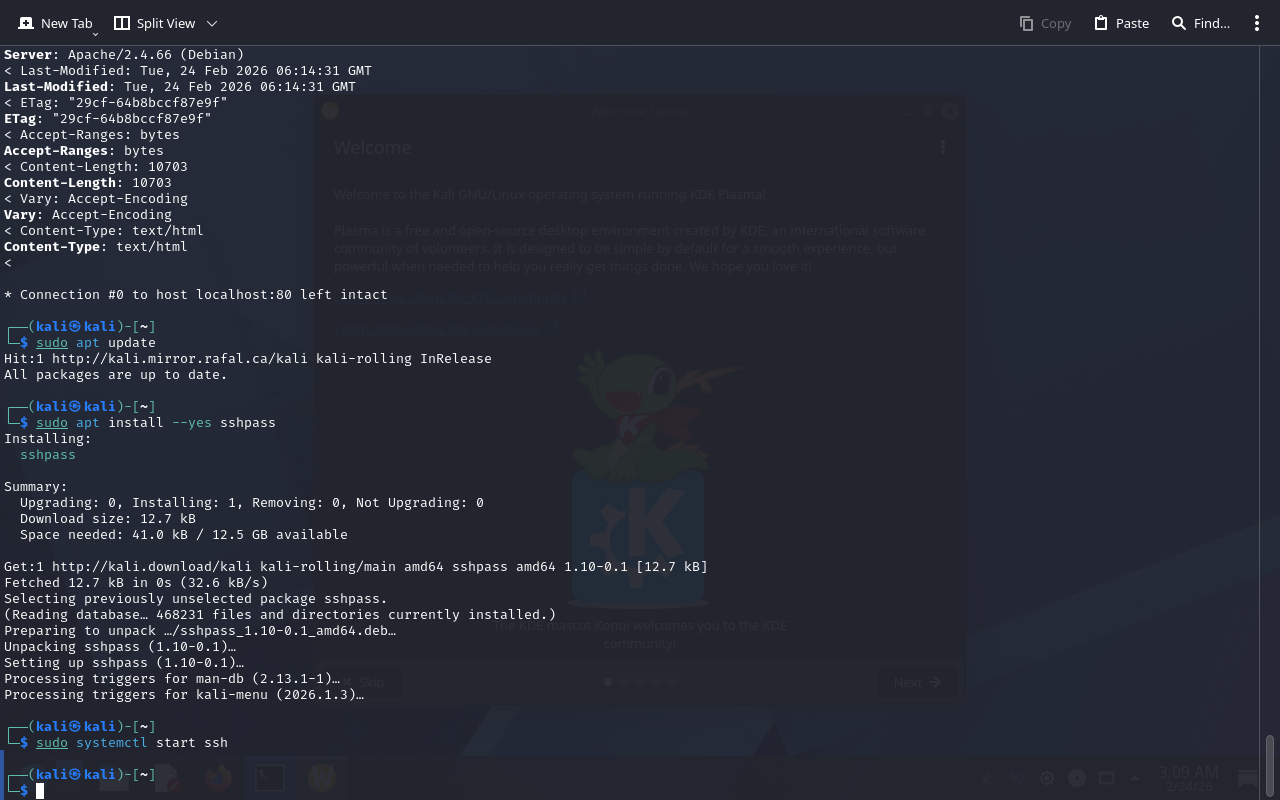Viewport: 1280px width, 800px height.
Task: Click the Copy toolbar icon
Action: point(1045,23)
